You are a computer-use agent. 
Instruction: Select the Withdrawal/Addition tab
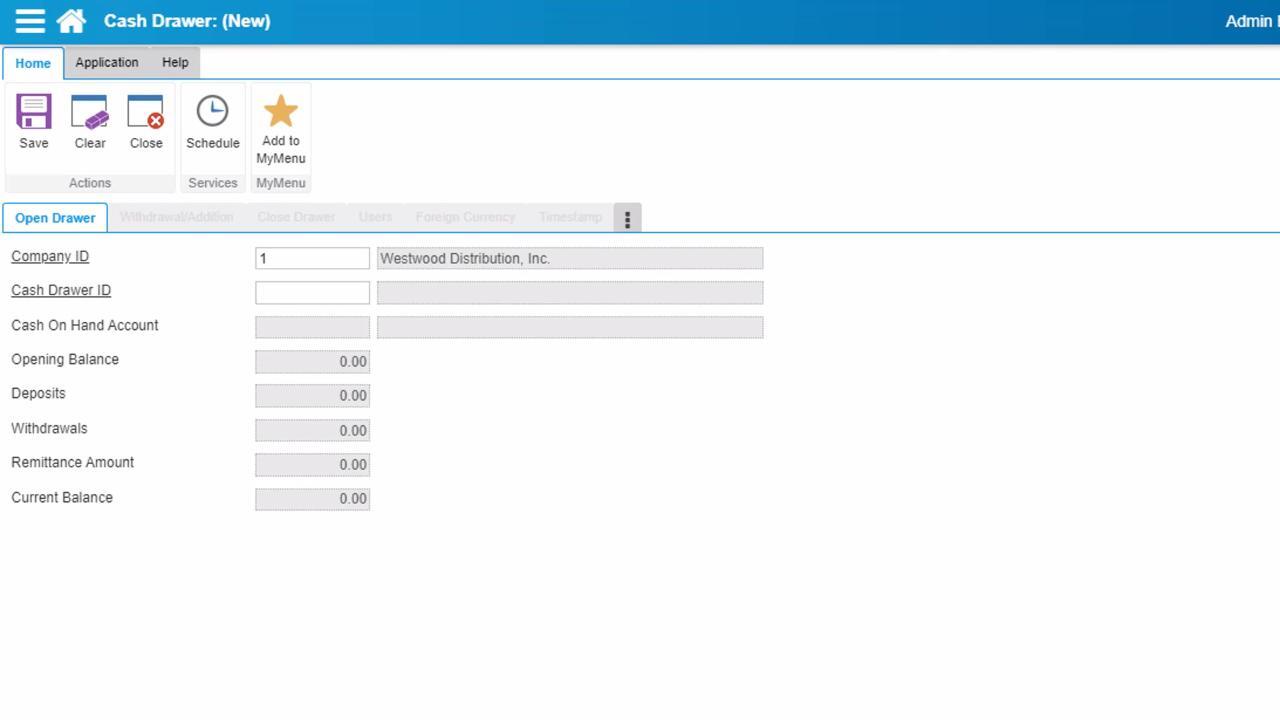coord(176,217)
